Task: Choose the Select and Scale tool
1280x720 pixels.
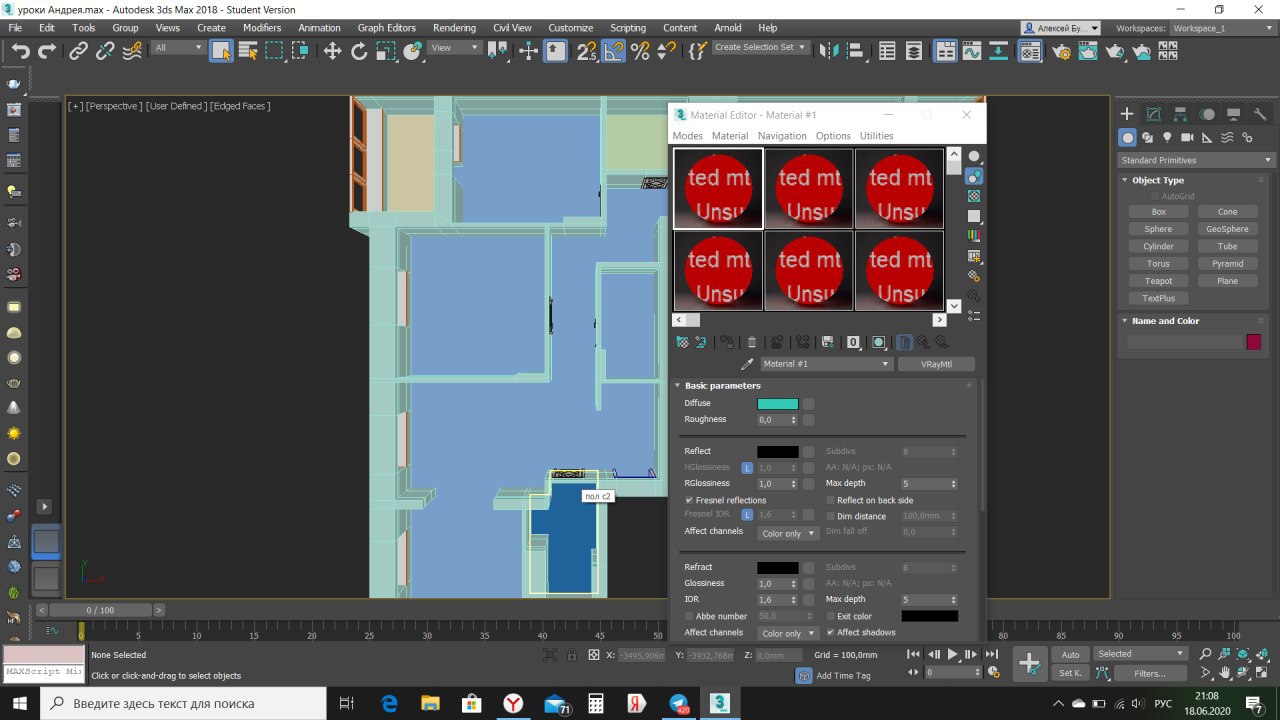Action: click(386, 51)
